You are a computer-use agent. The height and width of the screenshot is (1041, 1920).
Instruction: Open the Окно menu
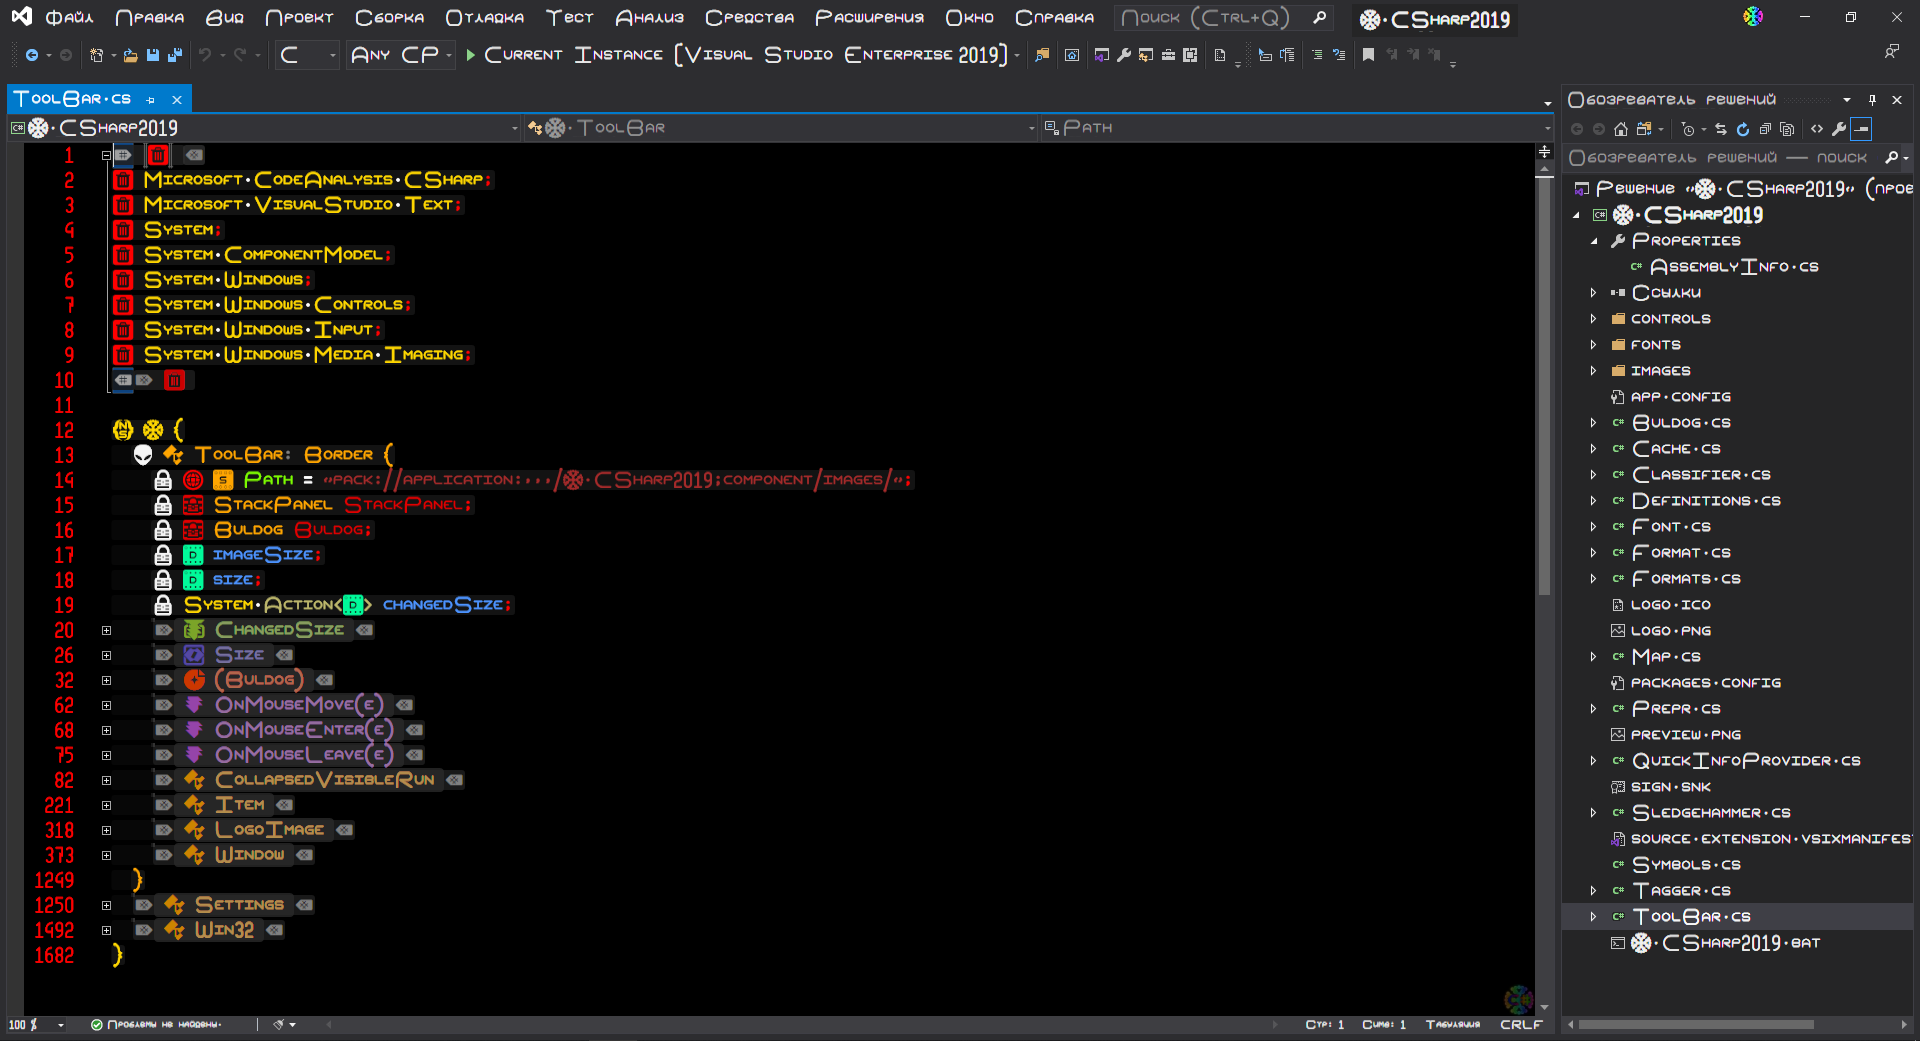[968, 17]
